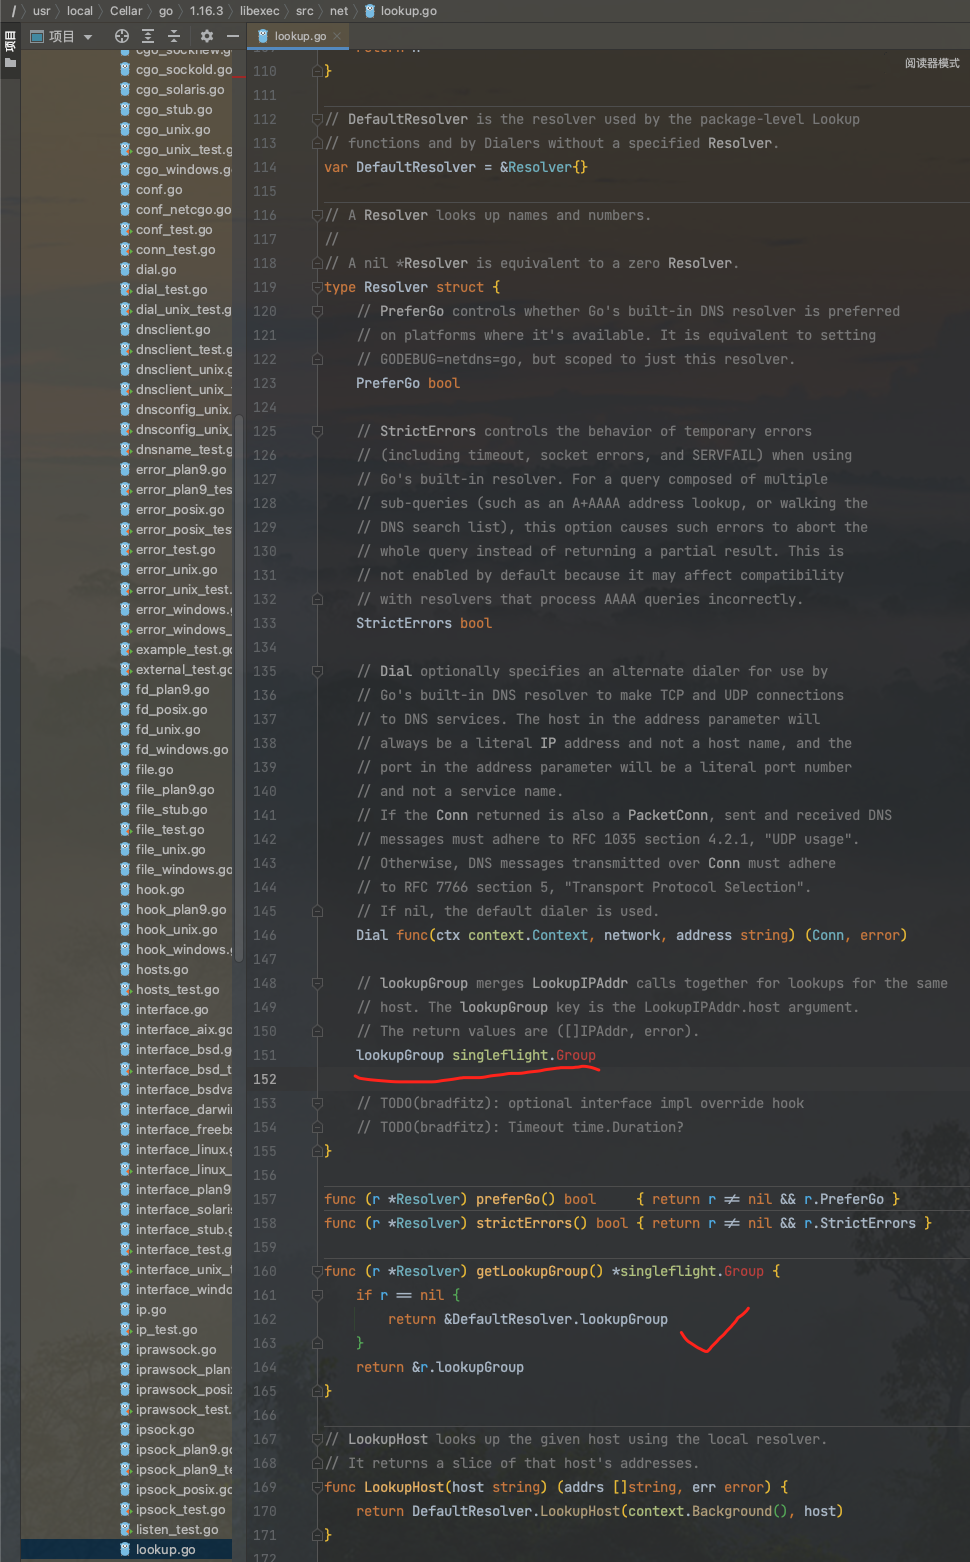Screen dimensions: 970x1562
Task: Open dial.go in the project tree
Action: tap(156, 269)
